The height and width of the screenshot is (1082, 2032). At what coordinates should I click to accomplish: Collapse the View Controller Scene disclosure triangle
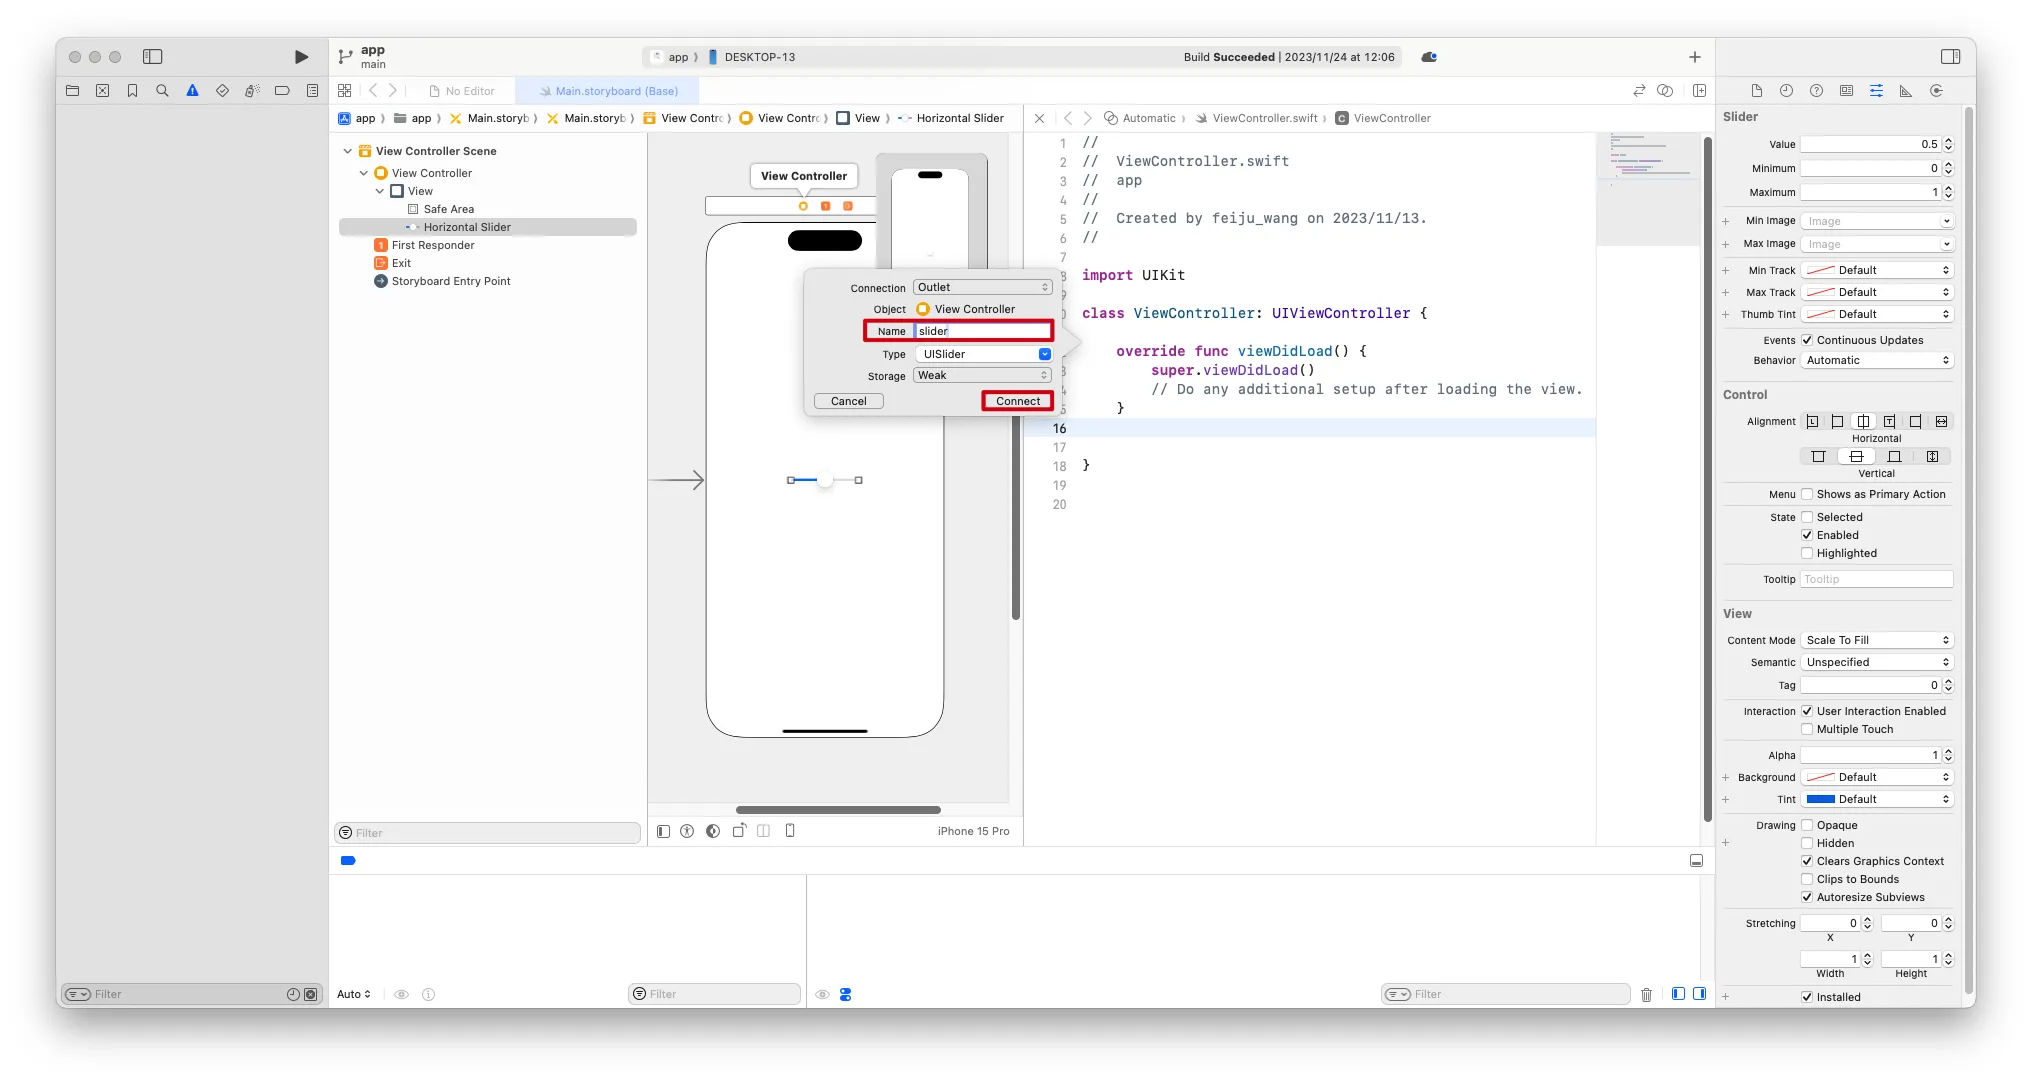[x=347, y=151]
